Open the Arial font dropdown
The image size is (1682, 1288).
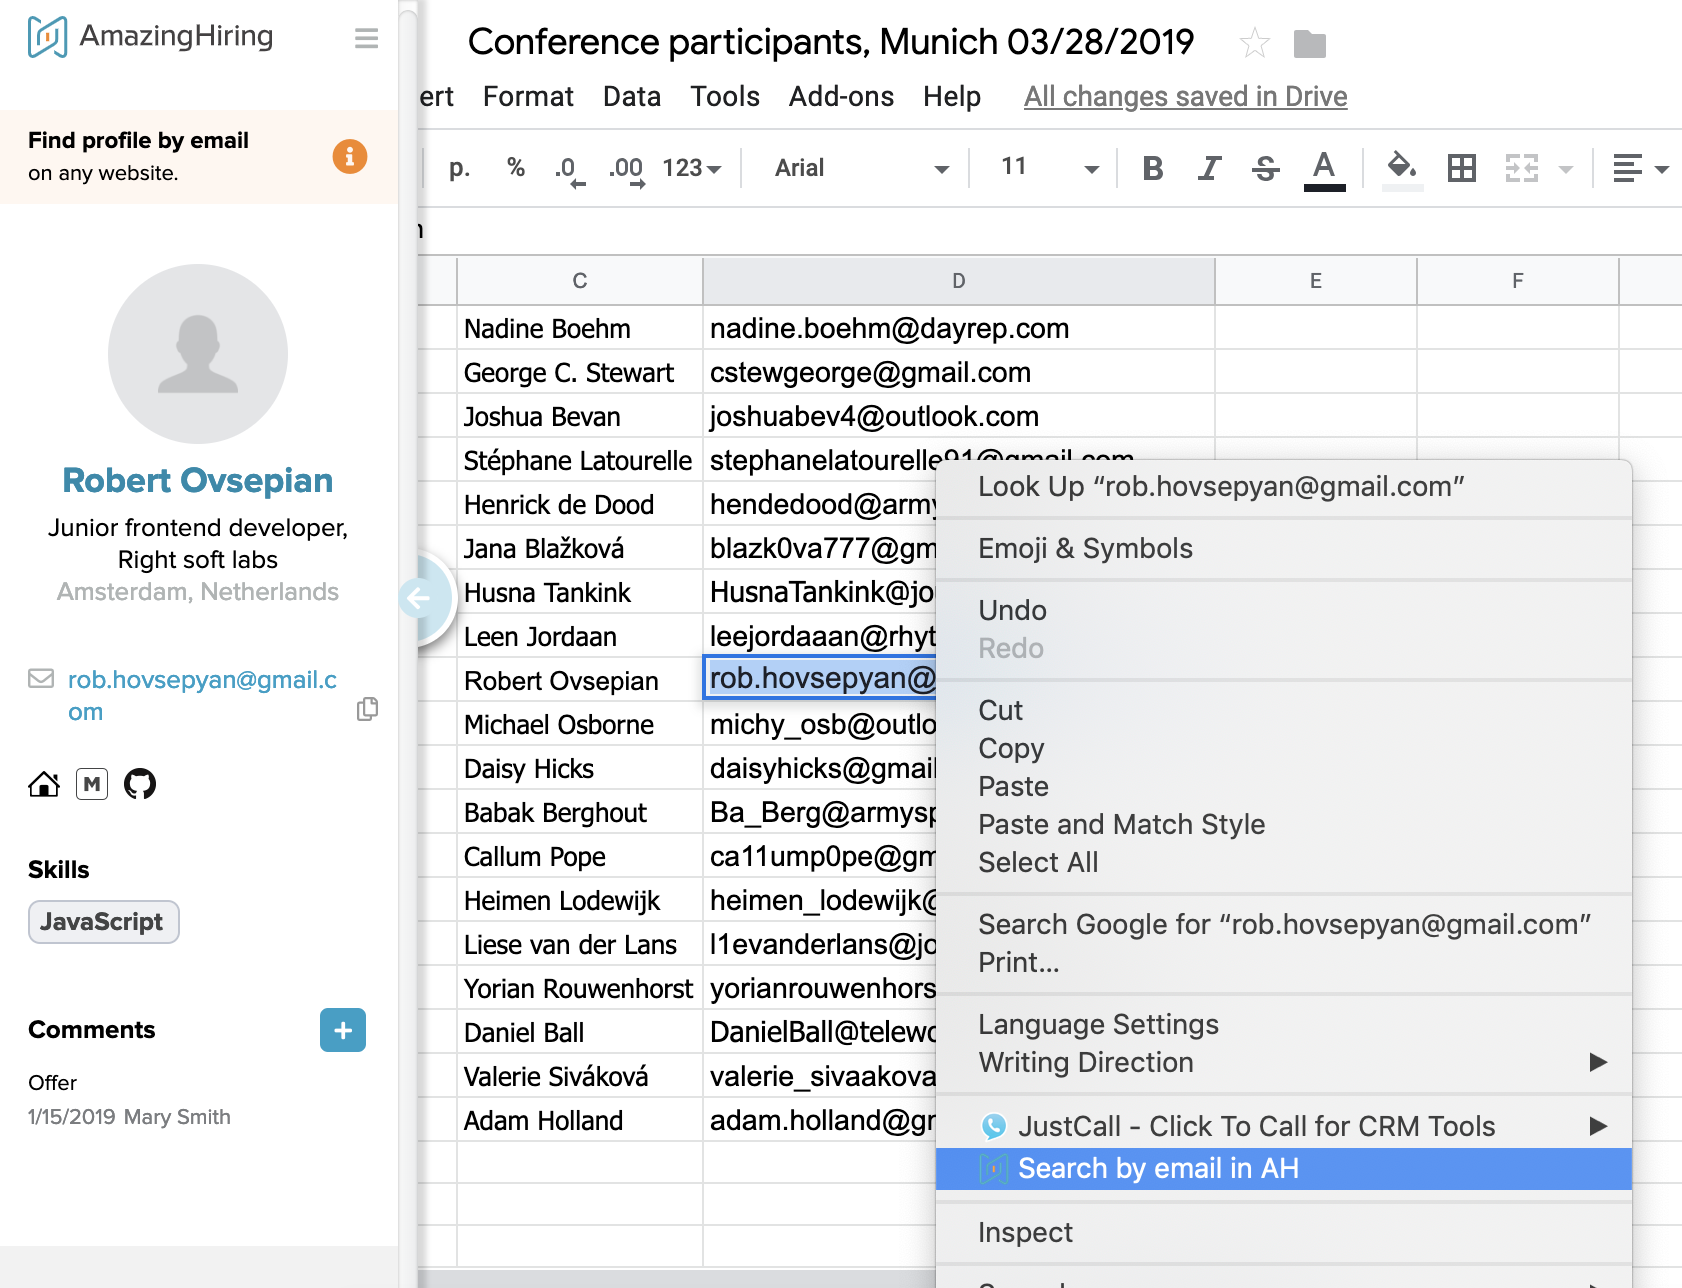(x=860, y=168)
